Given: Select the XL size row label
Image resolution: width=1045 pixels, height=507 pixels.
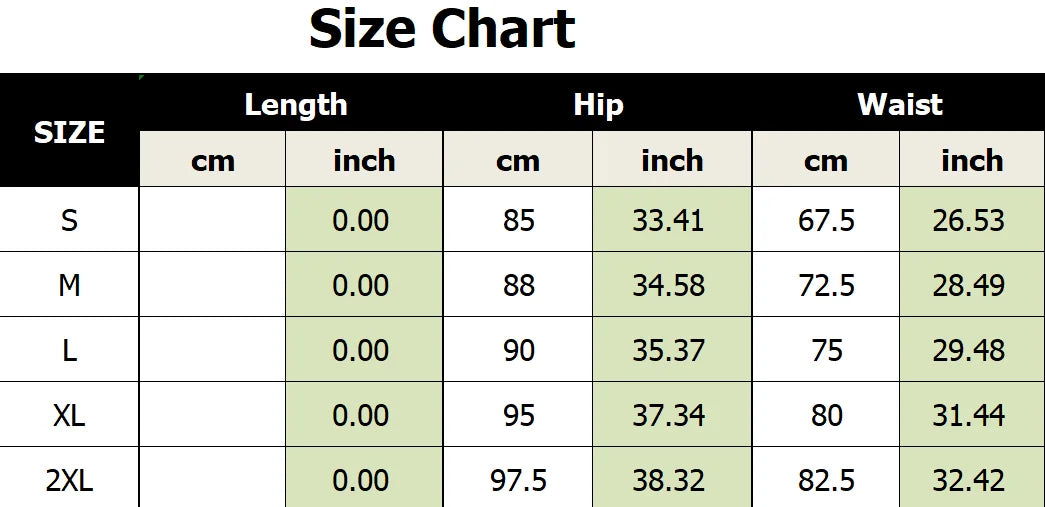Looking at the screenshot, I should coord(69,415).
